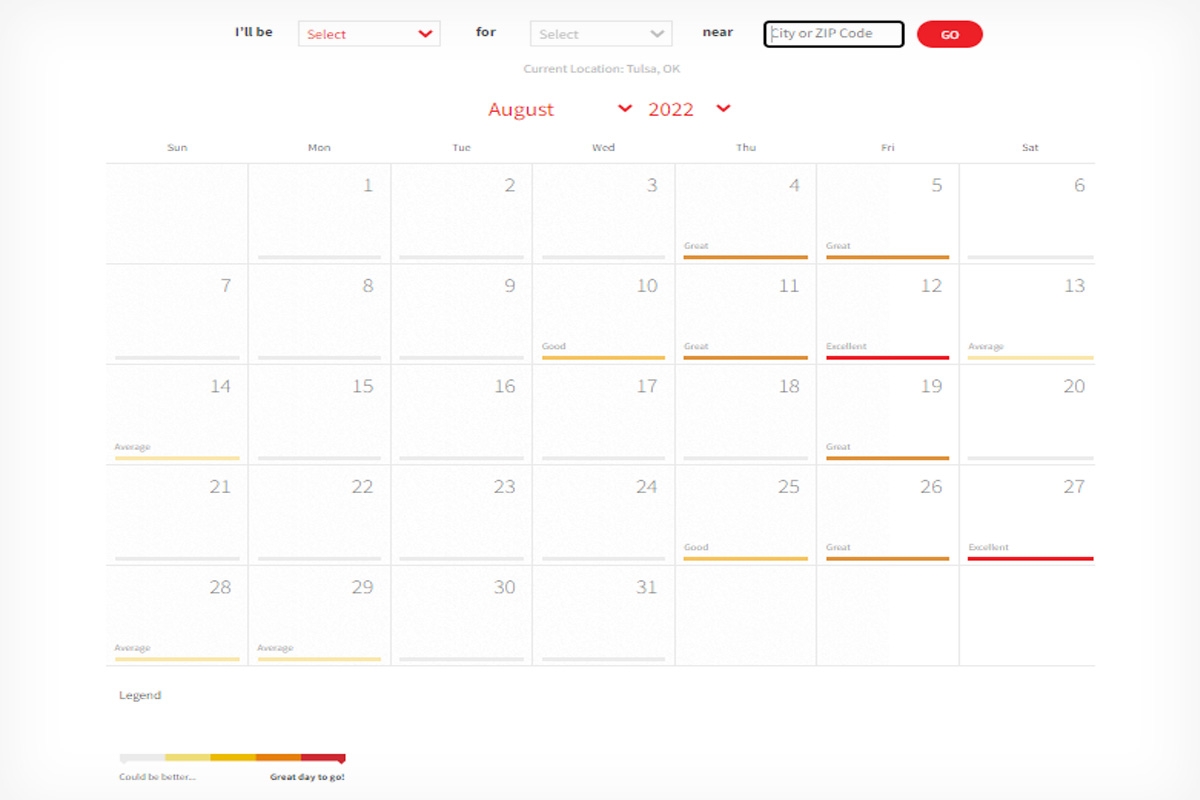Click the City or ZIP Code field

[832, 33]
